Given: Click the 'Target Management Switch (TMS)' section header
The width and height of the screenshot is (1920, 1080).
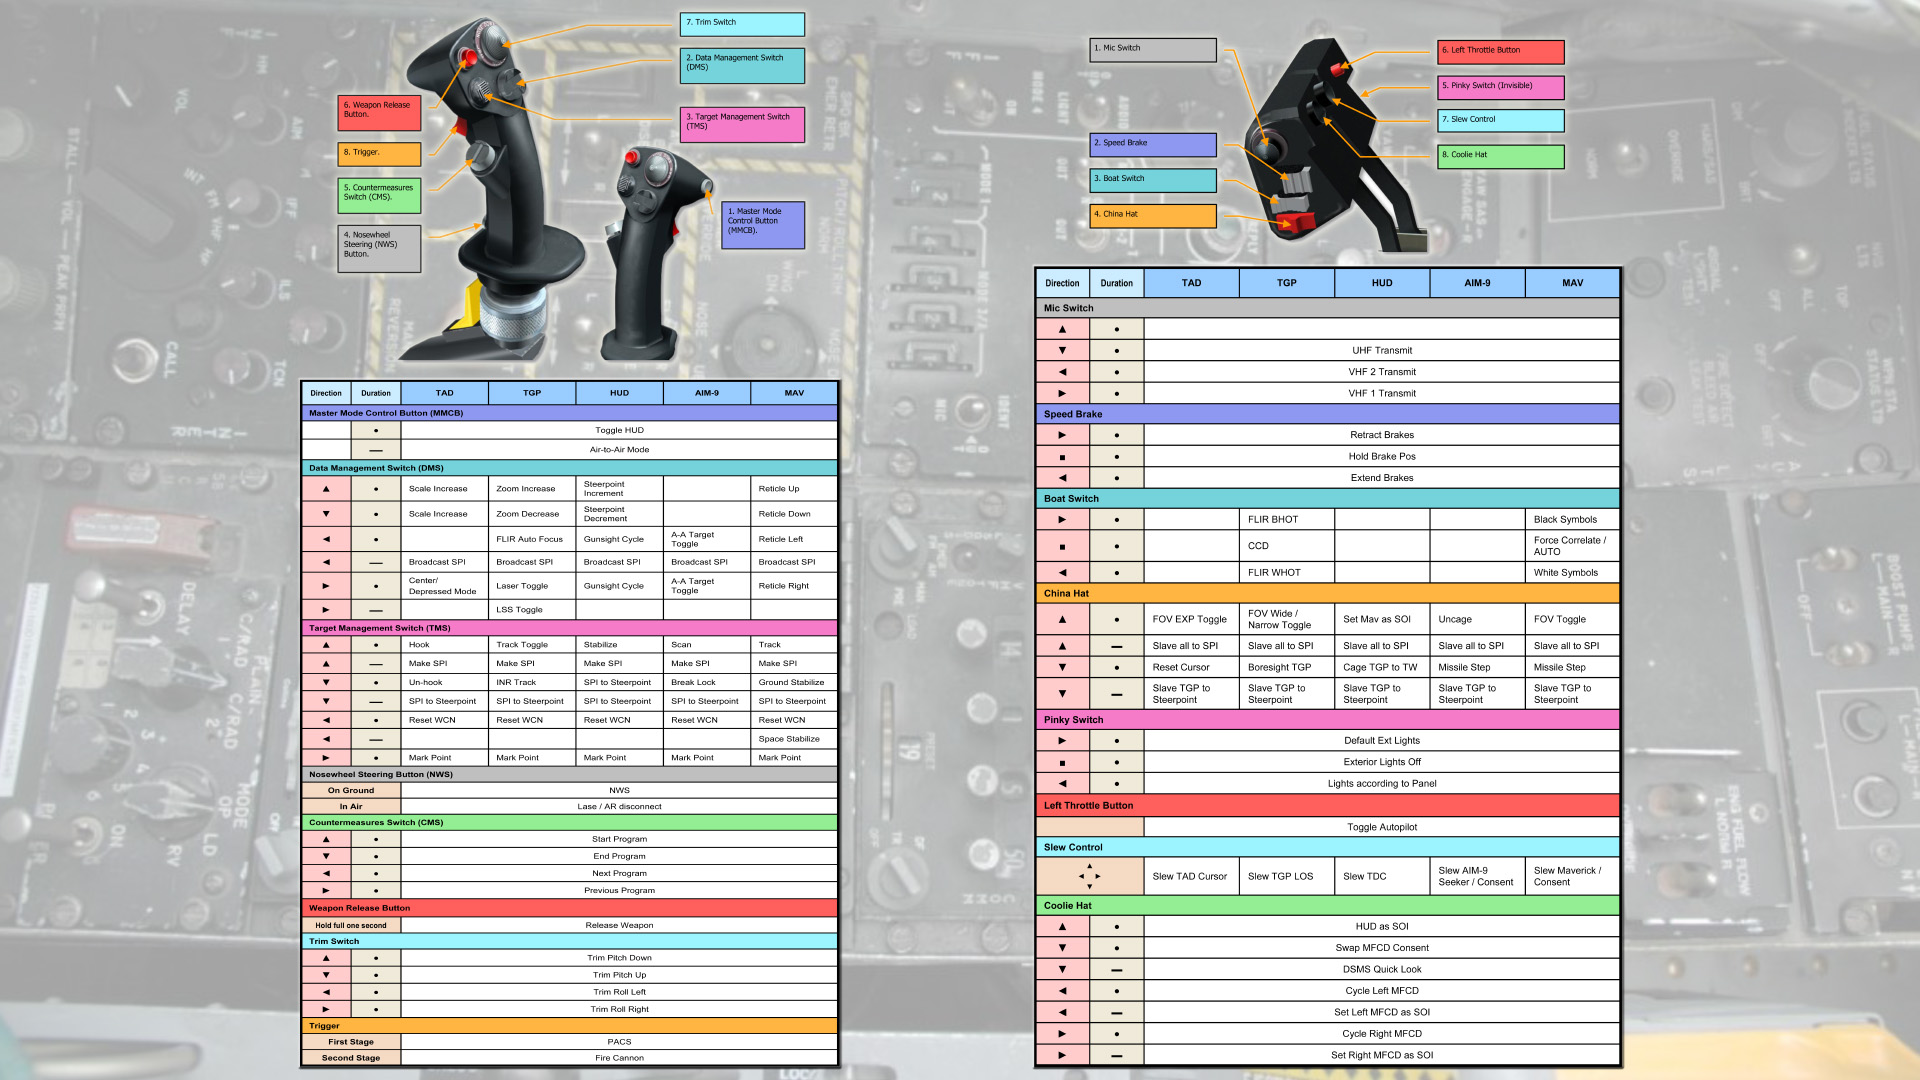Looking at the screenshot, I should click(x=570, y=628).
